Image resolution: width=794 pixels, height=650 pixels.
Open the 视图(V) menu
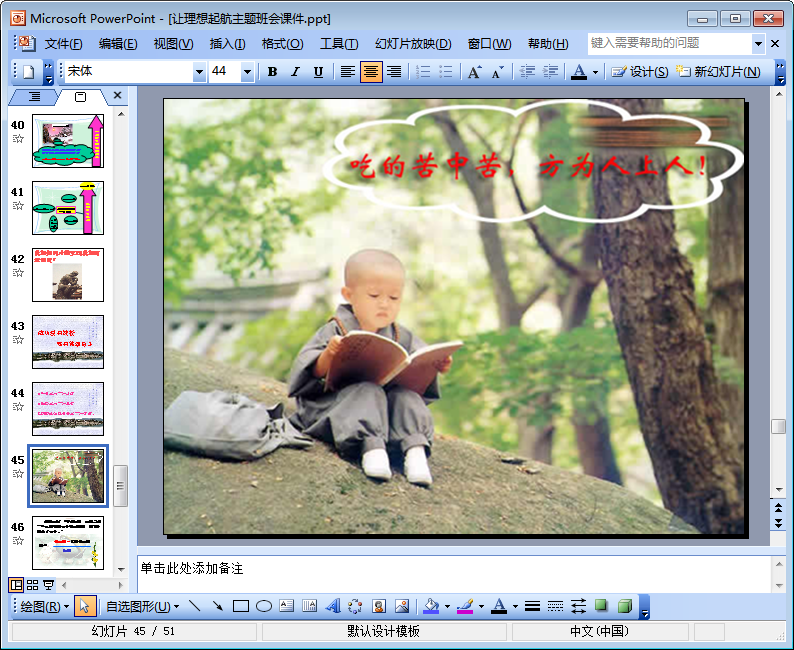pos(173,44)
